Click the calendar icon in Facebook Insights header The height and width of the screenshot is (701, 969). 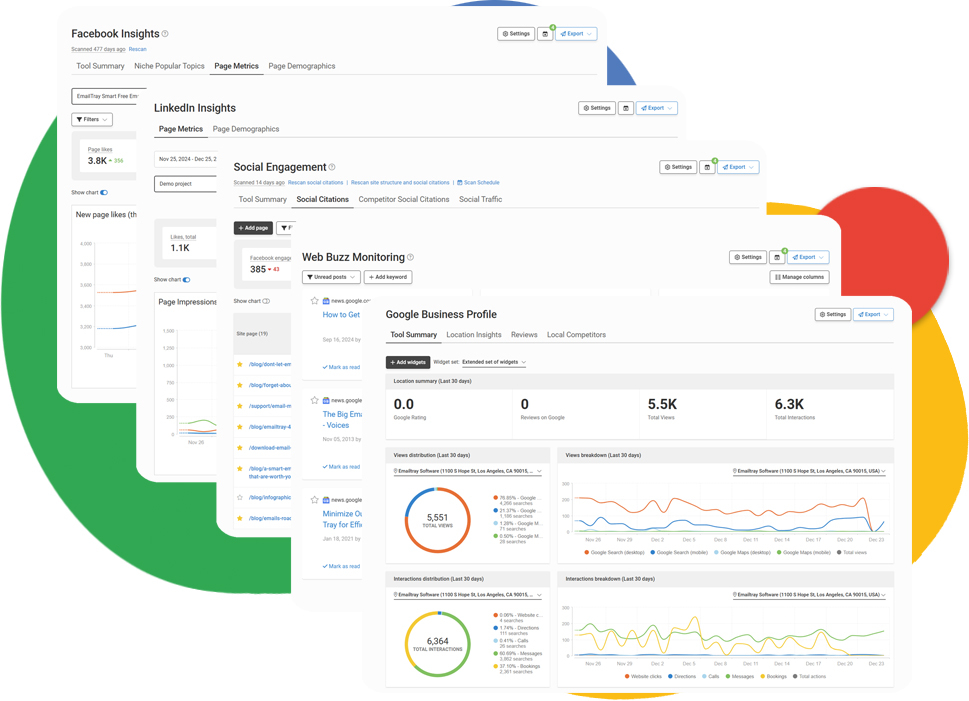click(x=545, y=34)
